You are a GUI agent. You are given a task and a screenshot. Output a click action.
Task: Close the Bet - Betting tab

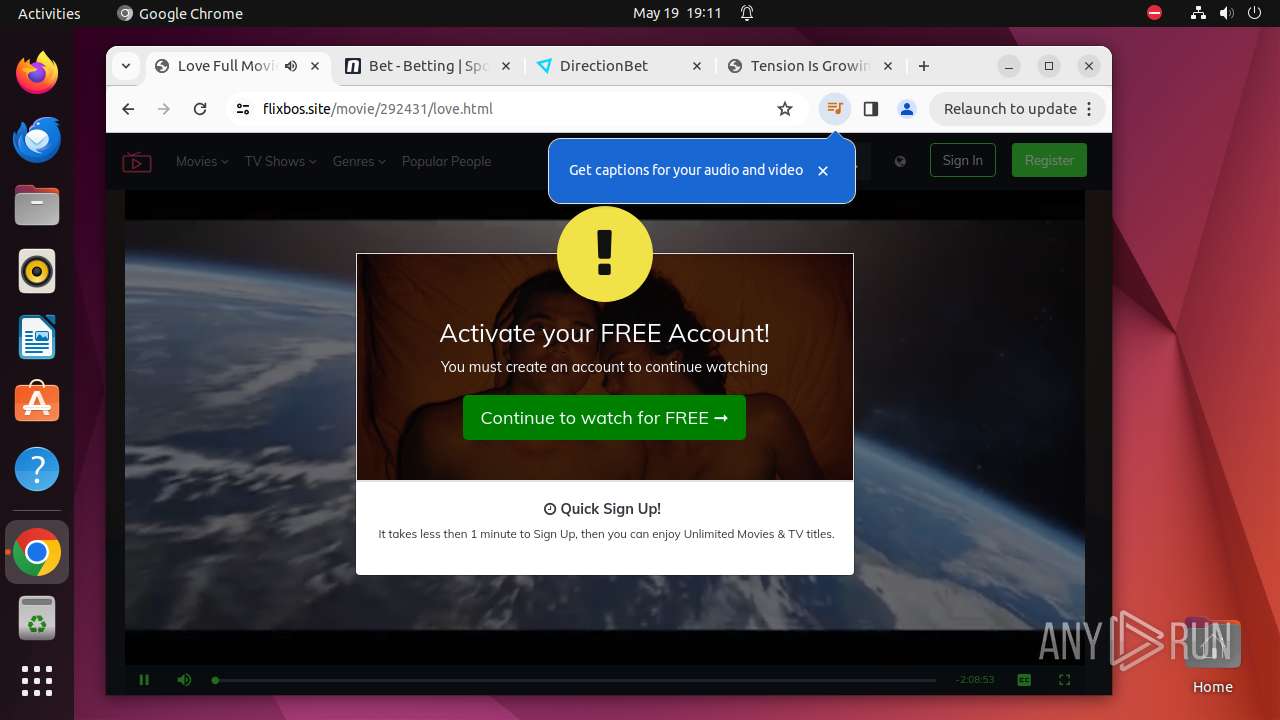click(x=506, y=66)
